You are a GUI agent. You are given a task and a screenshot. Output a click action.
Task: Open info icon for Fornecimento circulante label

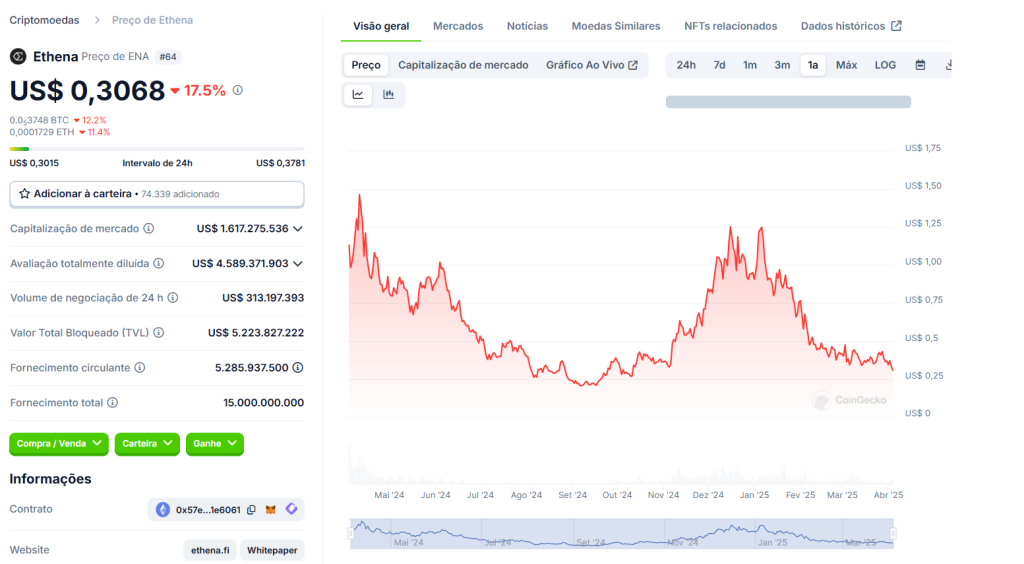pos(140,368)
